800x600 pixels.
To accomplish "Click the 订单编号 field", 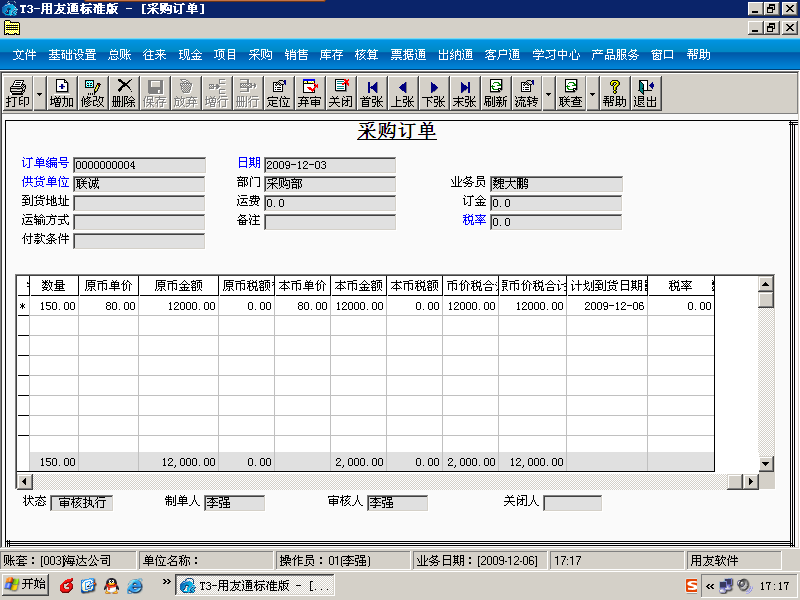I will tap(139, 165).
